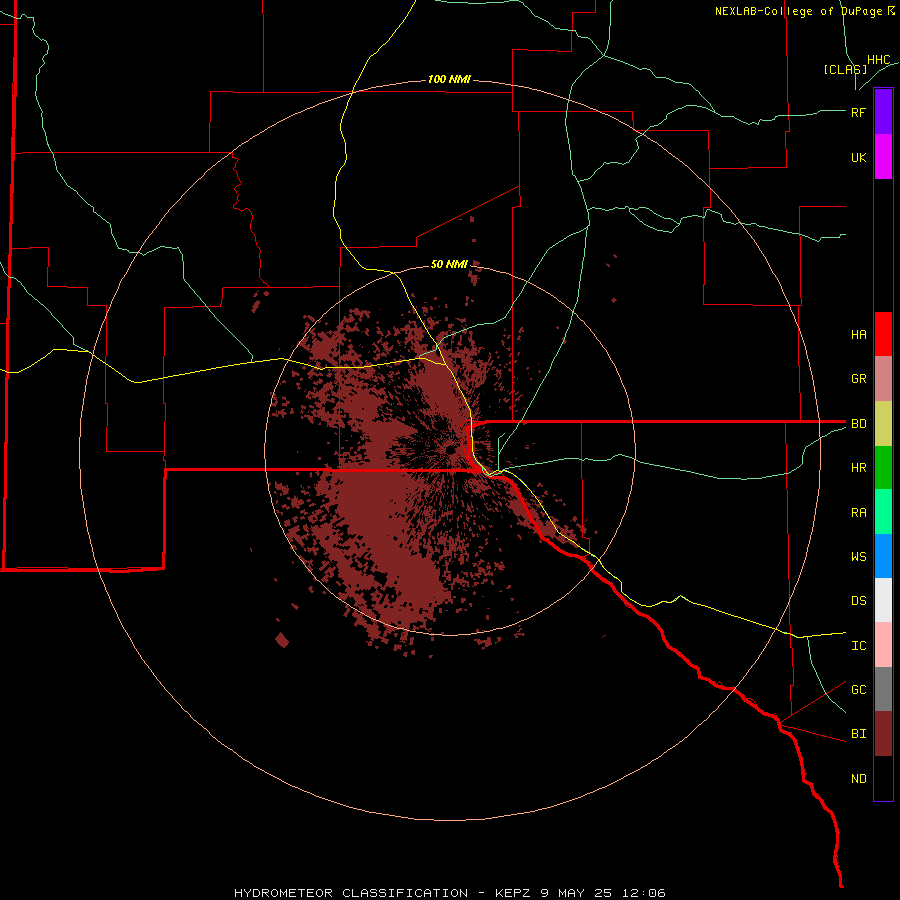The width and height of the screenshot is (900, 900).
Task: Click the DS white legend swatch
Action: pyautogui.click(x=883, y=600)
